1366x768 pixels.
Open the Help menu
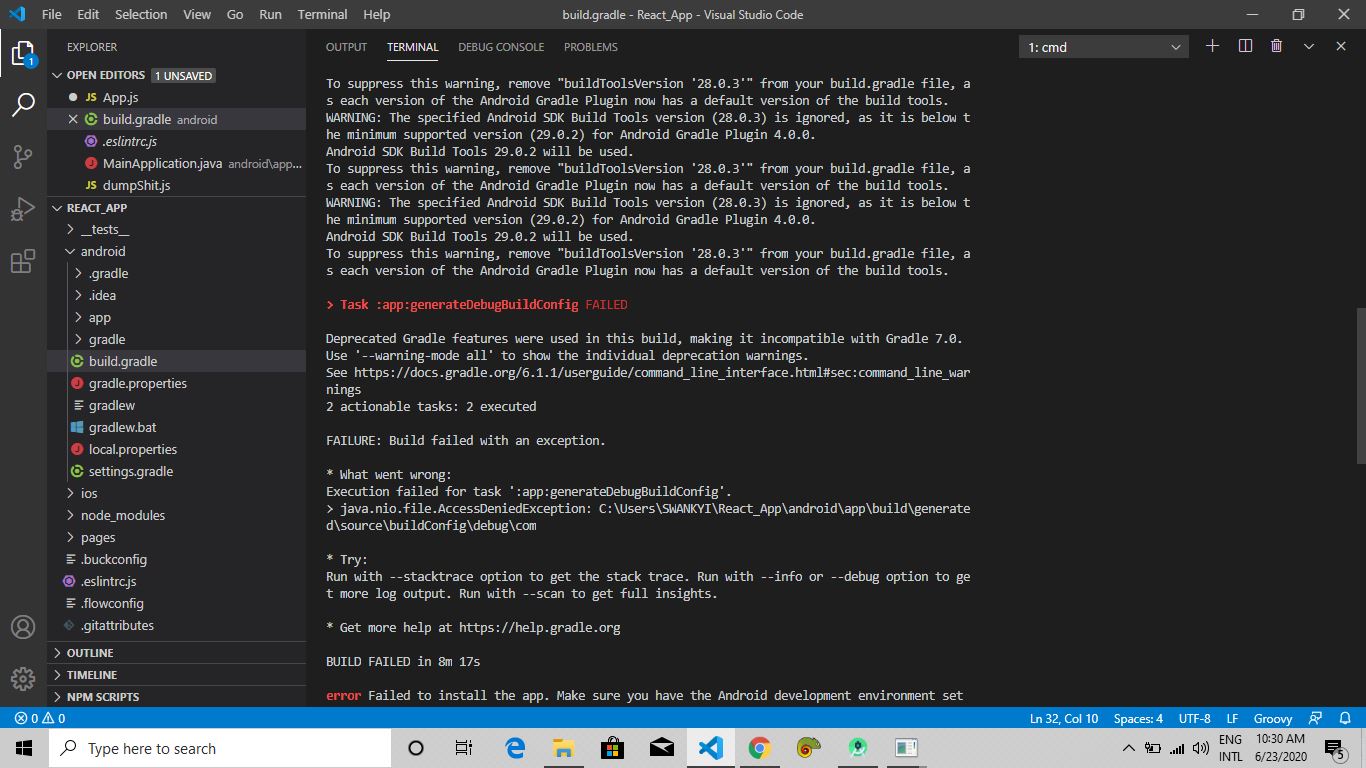tap(377, 14)
